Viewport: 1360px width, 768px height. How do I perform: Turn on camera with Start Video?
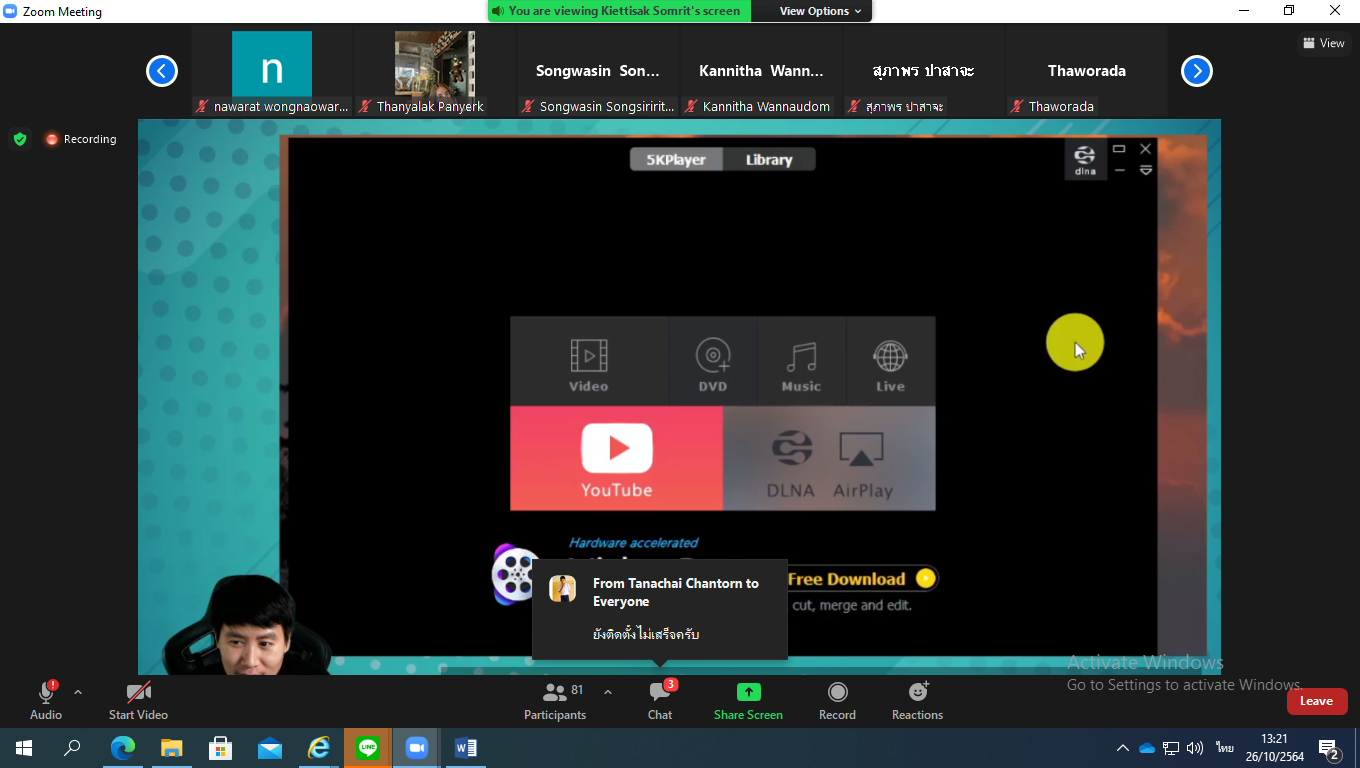pos(138,700)
